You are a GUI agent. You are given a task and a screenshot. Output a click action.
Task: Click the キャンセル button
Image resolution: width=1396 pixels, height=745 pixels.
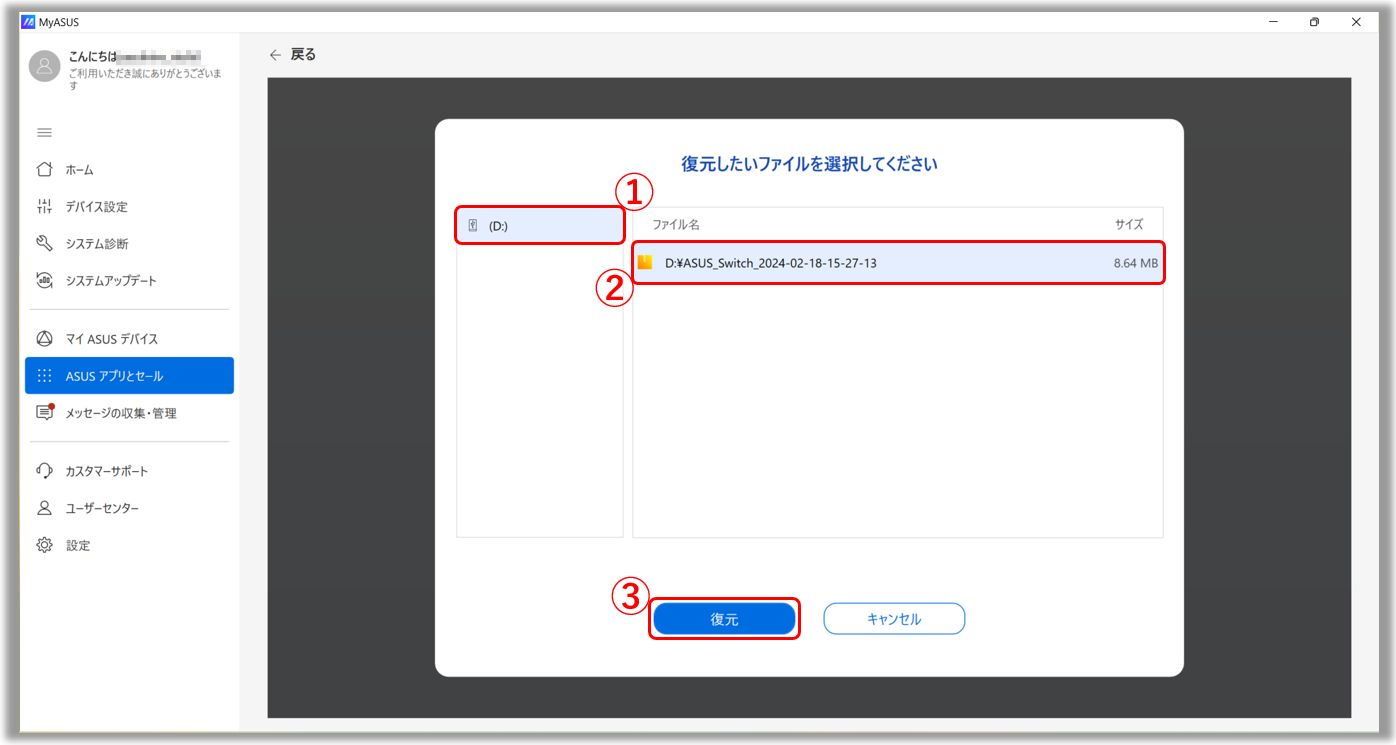click(x=894, y=619)
